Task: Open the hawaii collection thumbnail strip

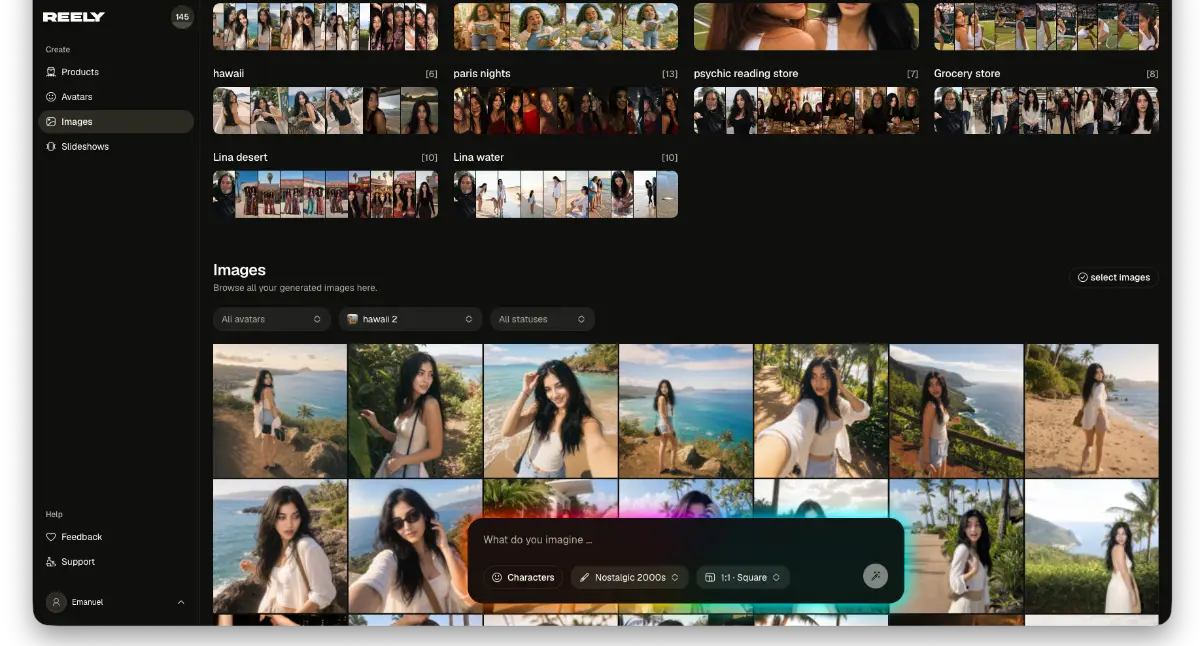Action: [x=325, y=110]
